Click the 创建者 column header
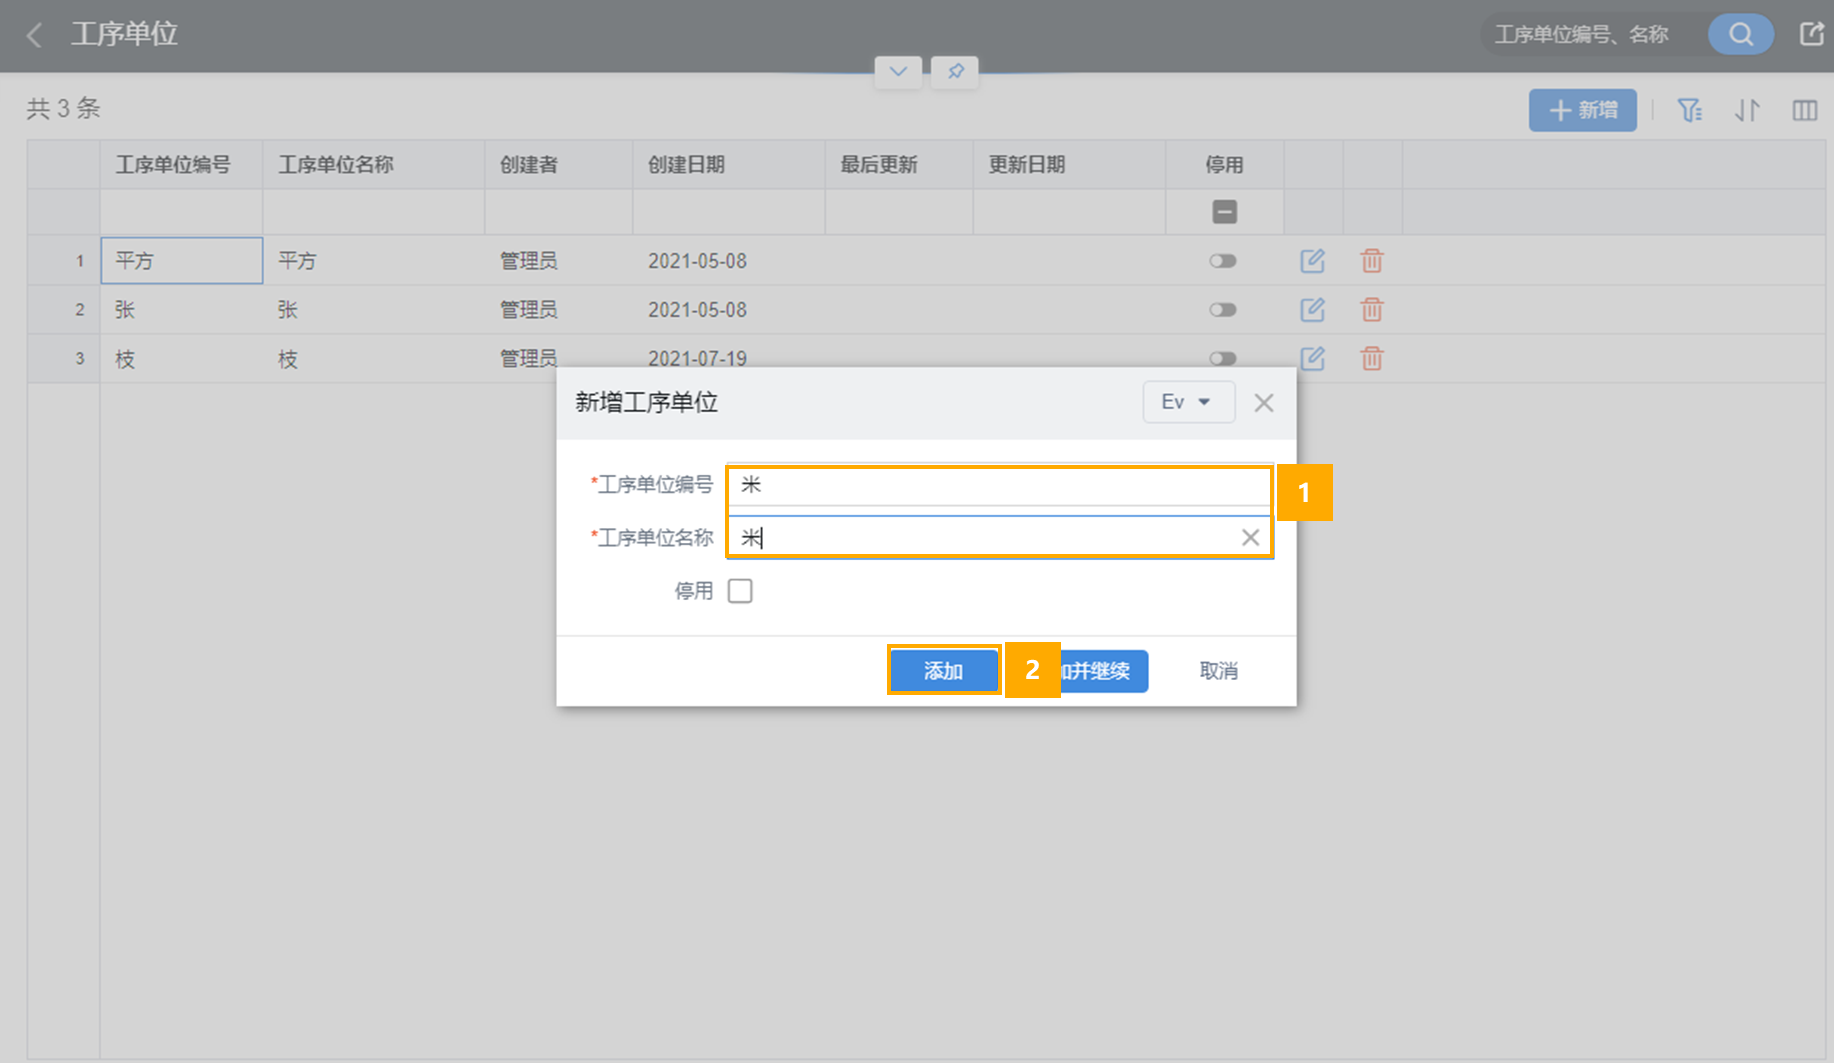The width and height of the screenshot is (1834, 1063). [x=559, y=165]
